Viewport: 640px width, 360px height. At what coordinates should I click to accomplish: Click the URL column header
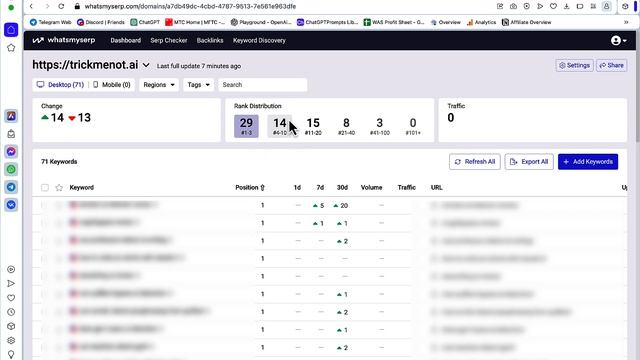click(436, 187)
